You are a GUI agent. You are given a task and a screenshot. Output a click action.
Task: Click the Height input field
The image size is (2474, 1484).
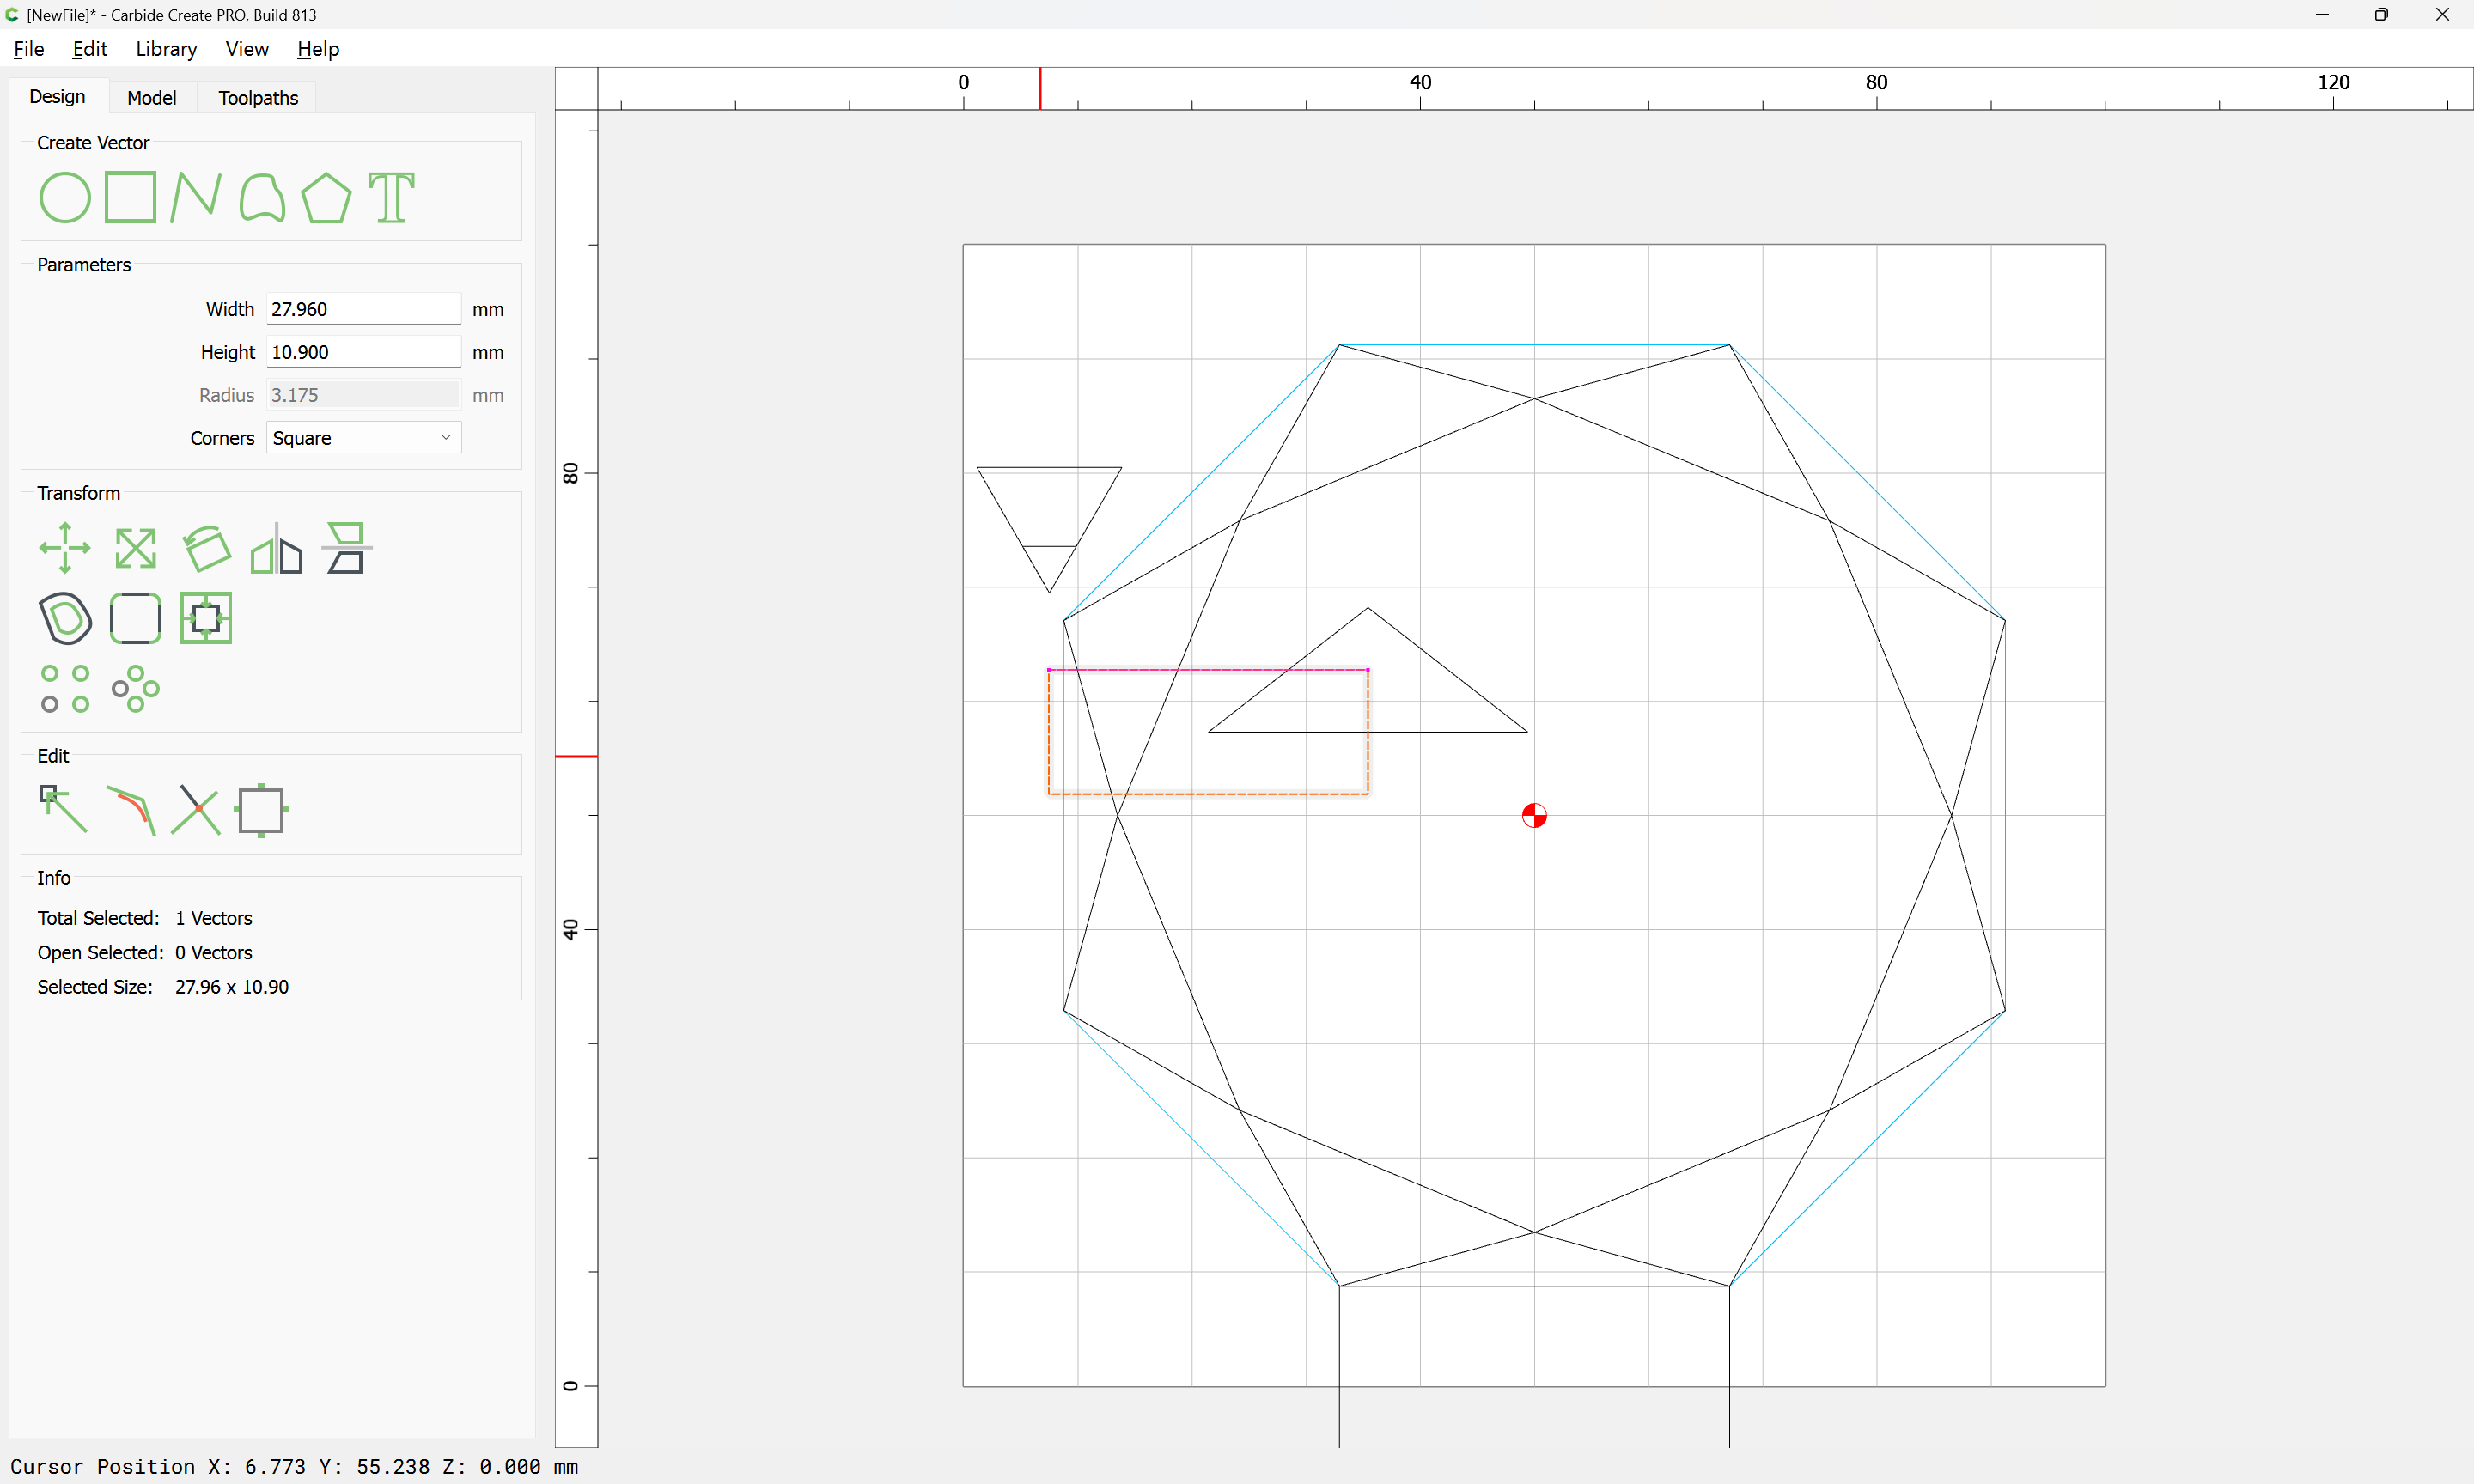point(364,352)
